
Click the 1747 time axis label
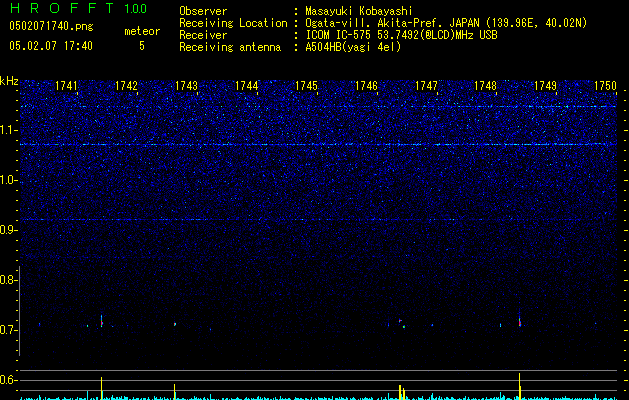(x=426, y=86)
